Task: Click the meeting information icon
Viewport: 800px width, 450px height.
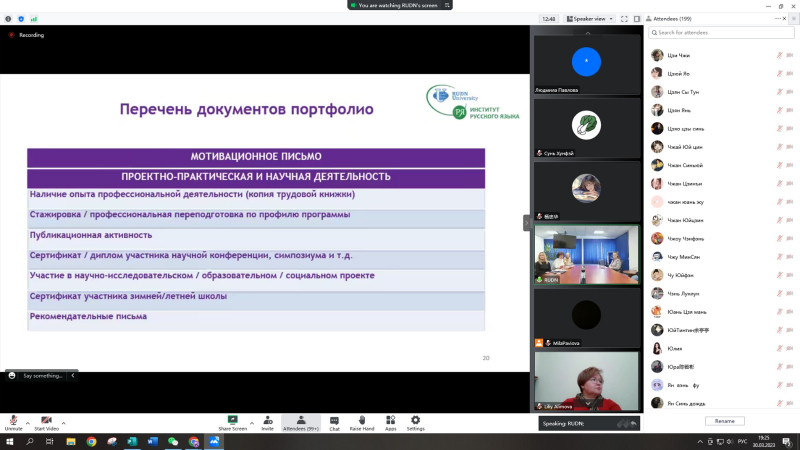Action: click(x=8, y=18)
